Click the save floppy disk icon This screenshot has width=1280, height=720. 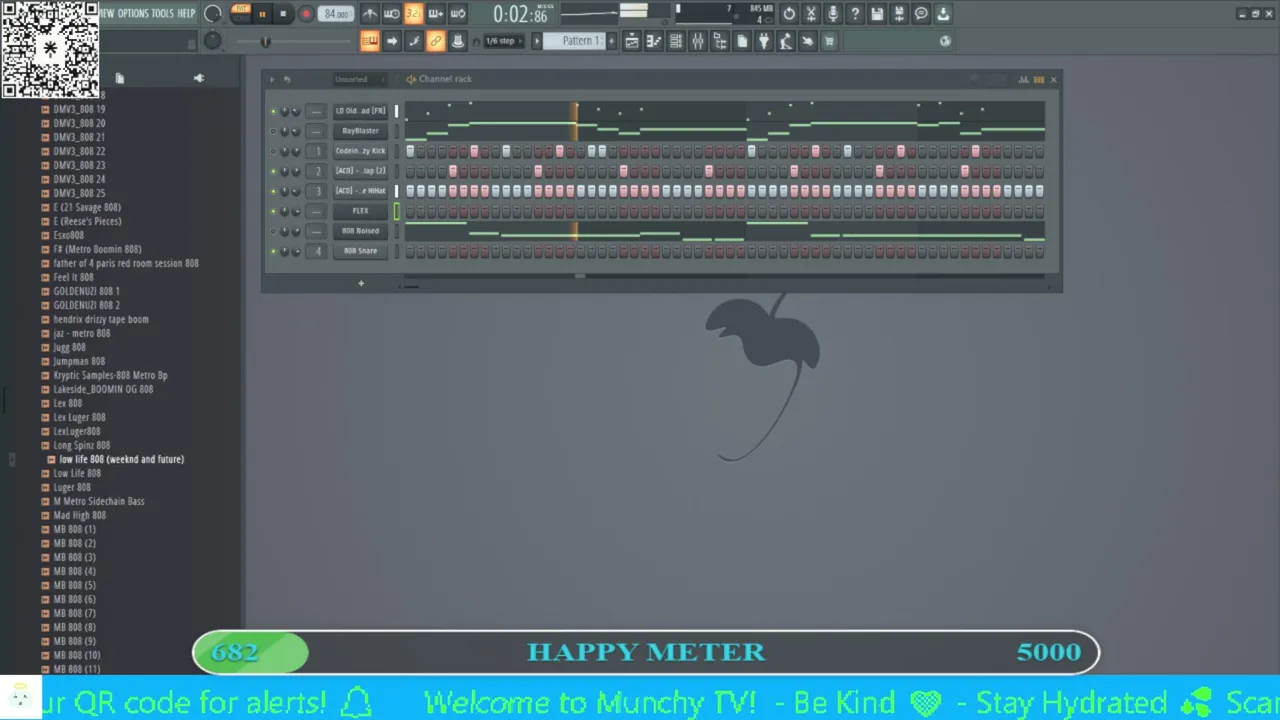click(877, 14)
